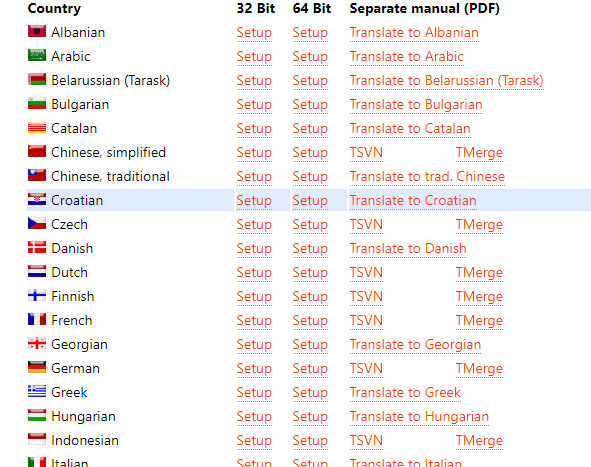Open TSVN manual for Chinese simplified

366,153
